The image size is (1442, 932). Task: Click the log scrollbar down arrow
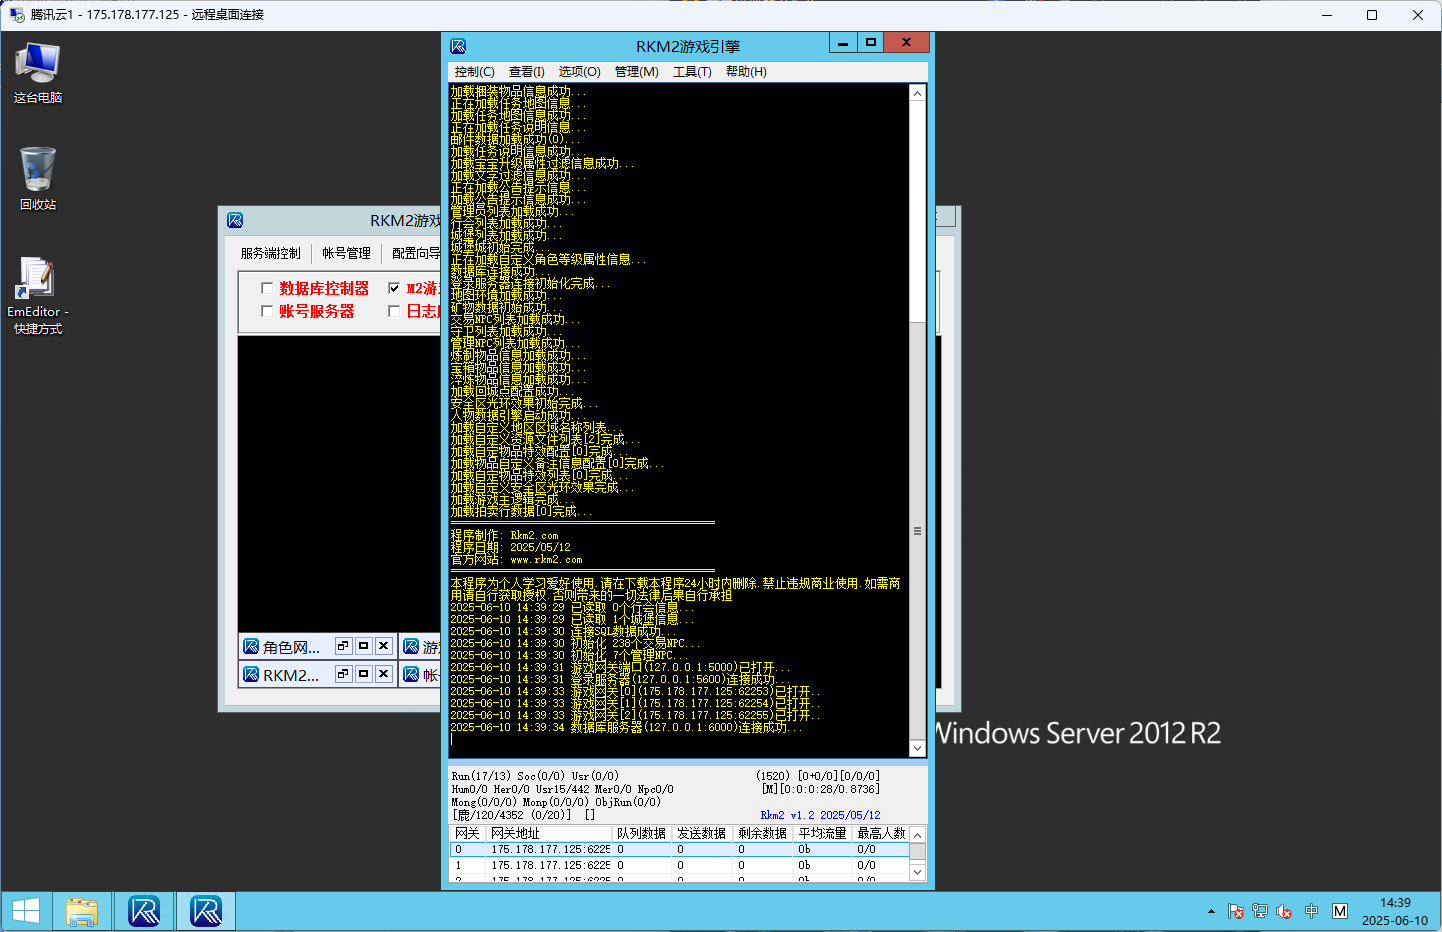(x=917, y=748)
